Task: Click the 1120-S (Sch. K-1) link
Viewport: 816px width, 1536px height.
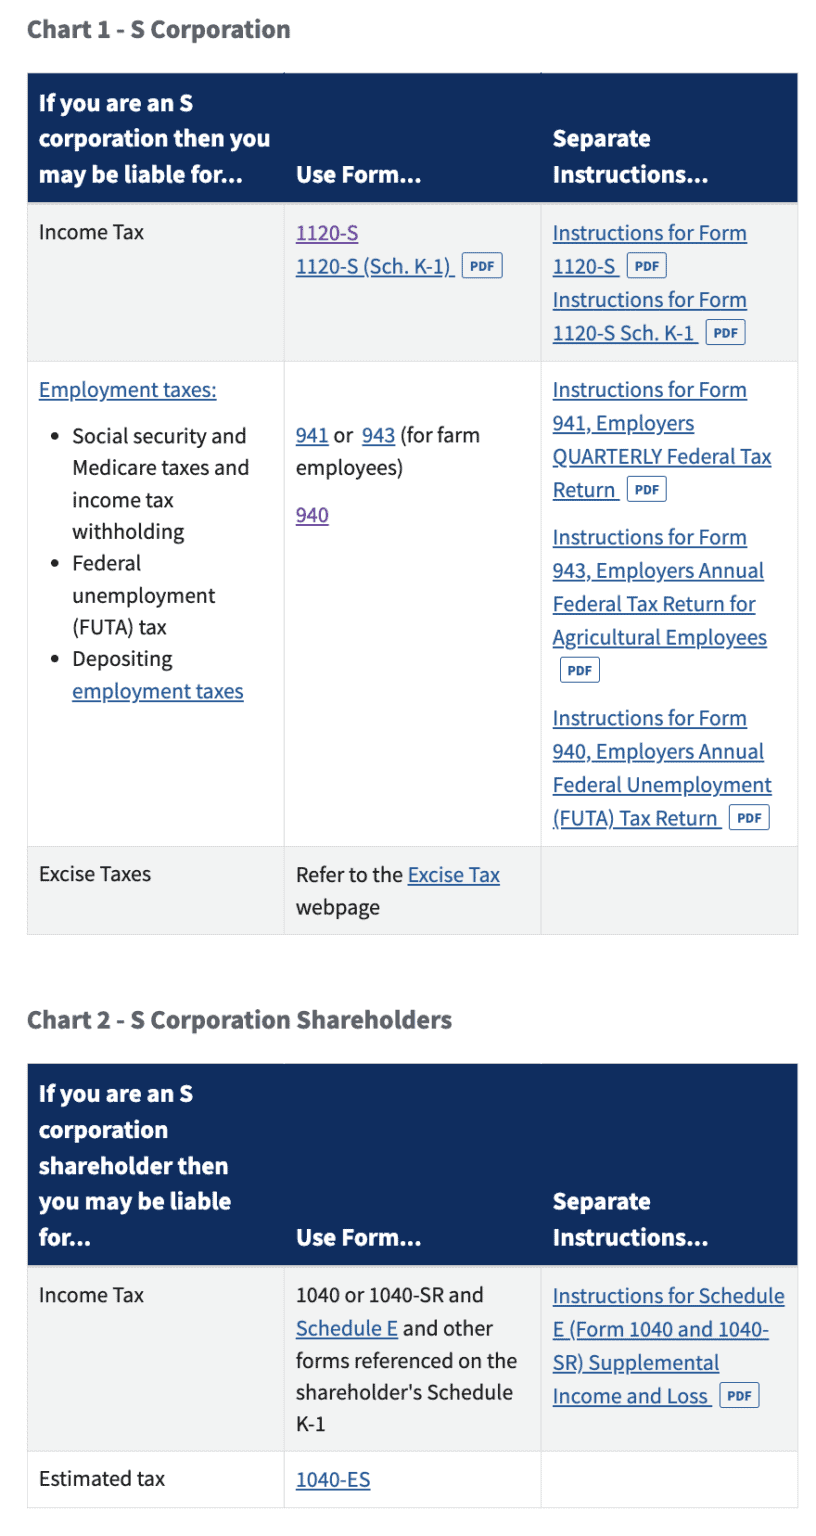Action: pos(375,266)
